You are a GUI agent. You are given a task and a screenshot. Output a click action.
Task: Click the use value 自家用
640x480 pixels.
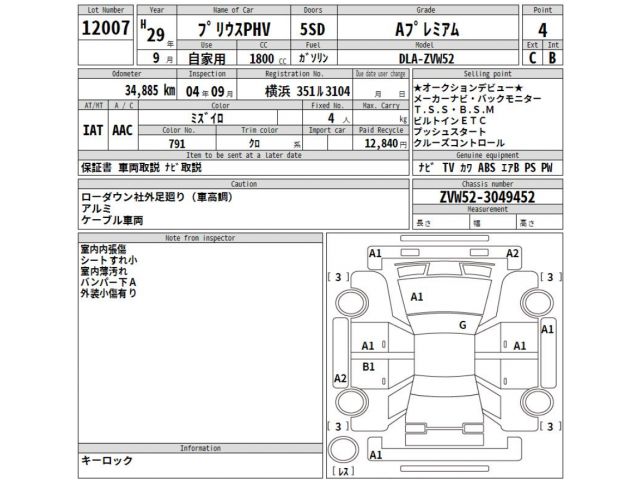(207, 59)
